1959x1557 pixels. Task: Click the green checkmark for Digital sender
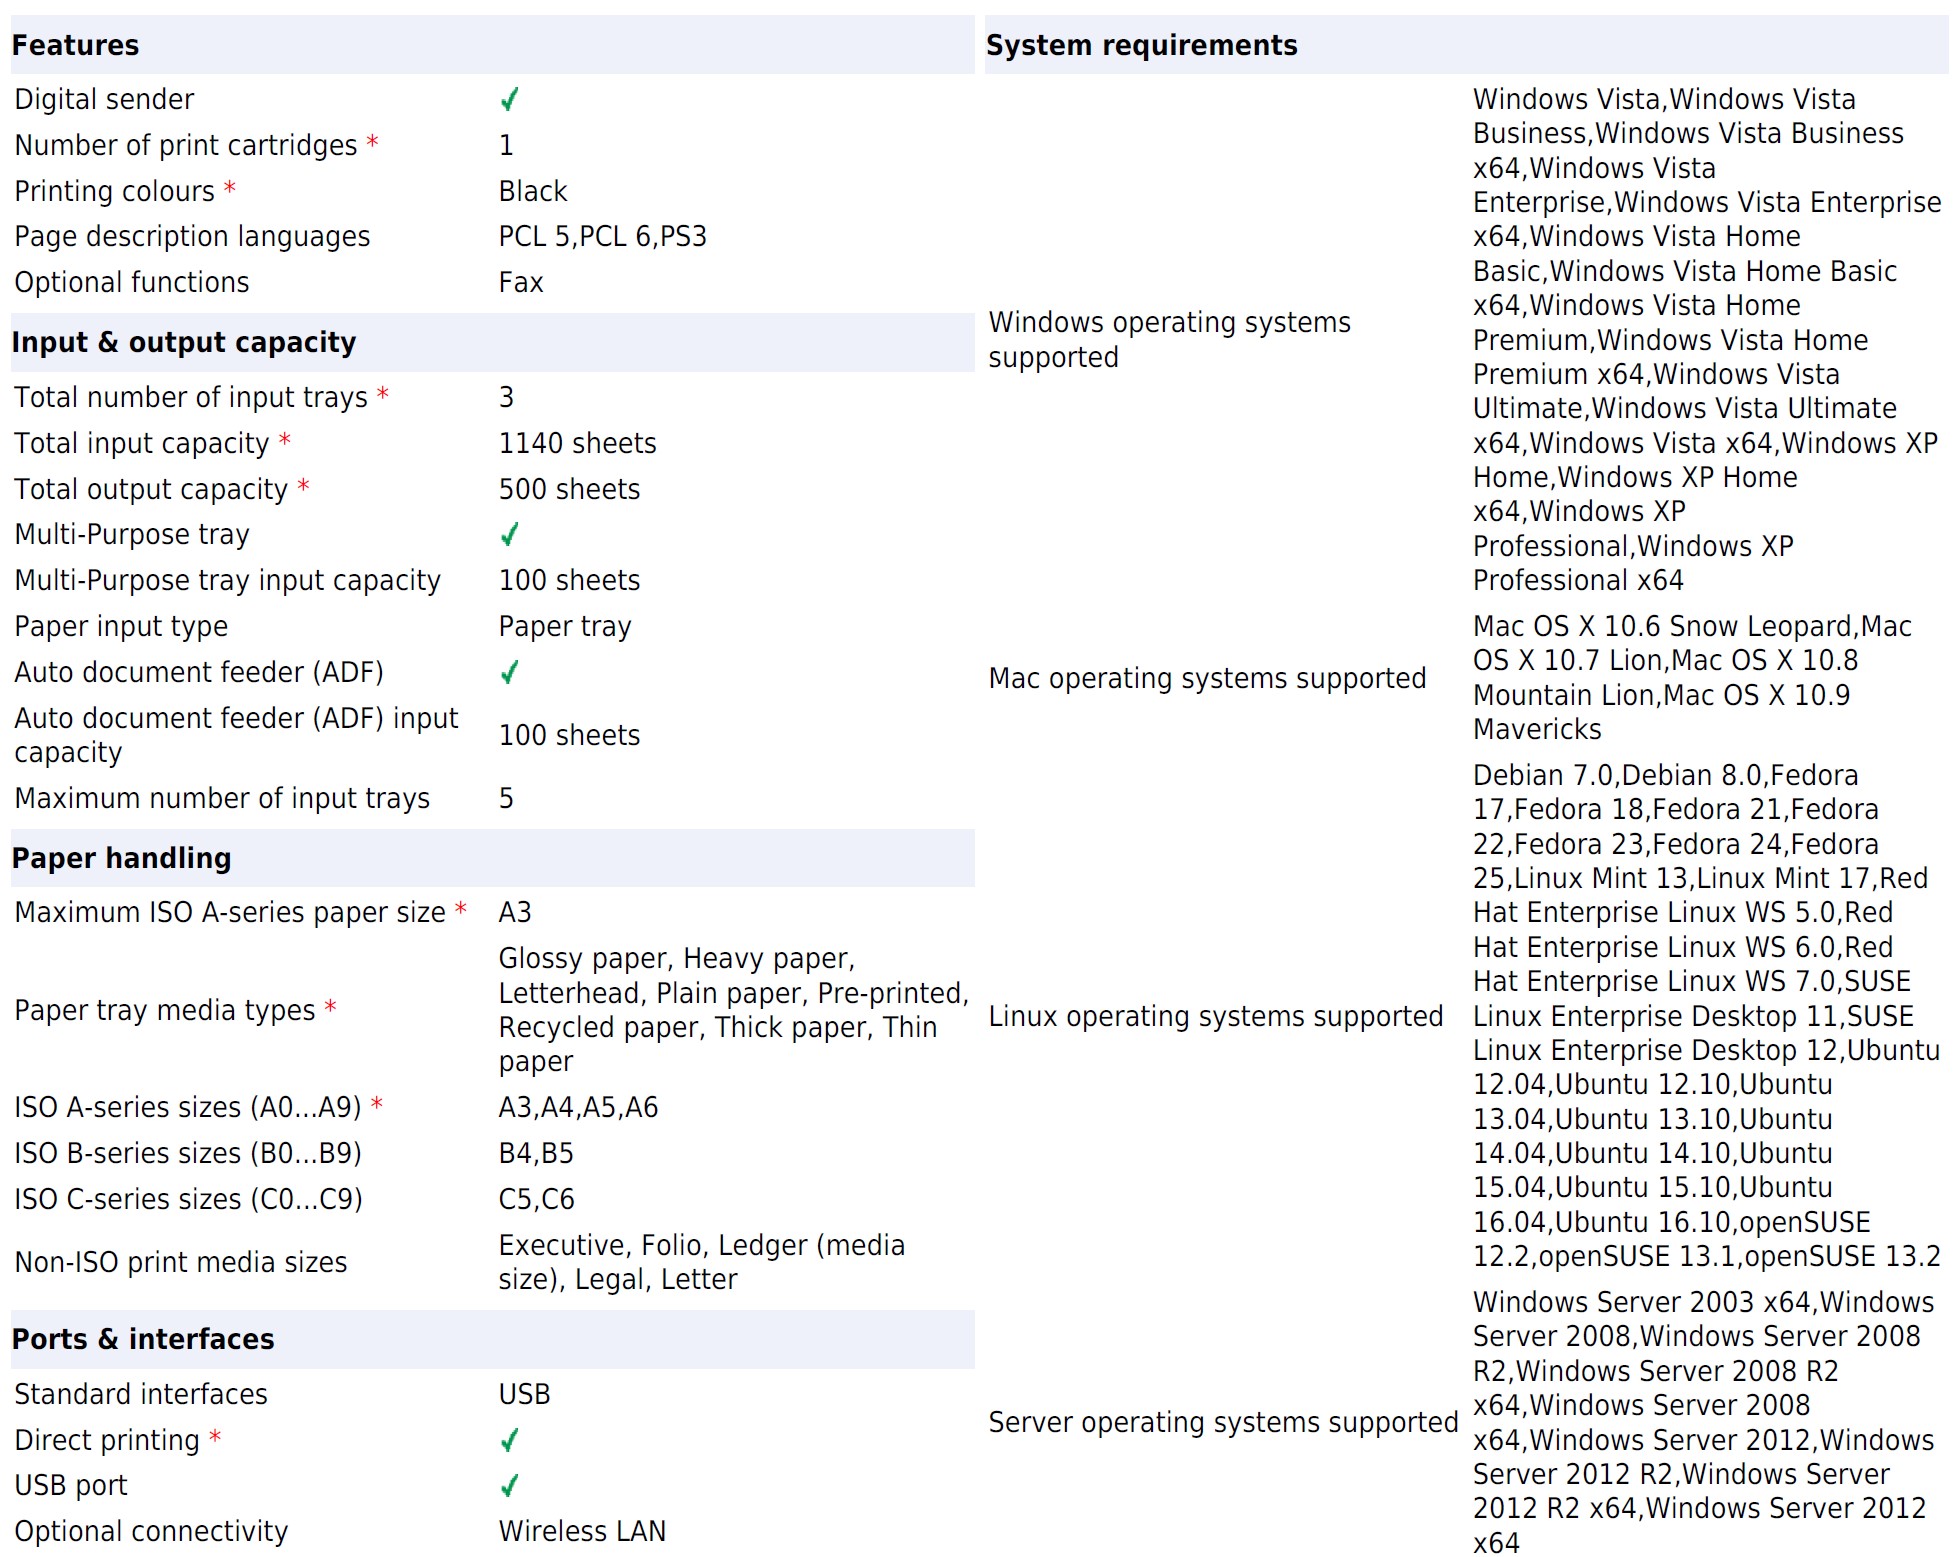point(509,99)
